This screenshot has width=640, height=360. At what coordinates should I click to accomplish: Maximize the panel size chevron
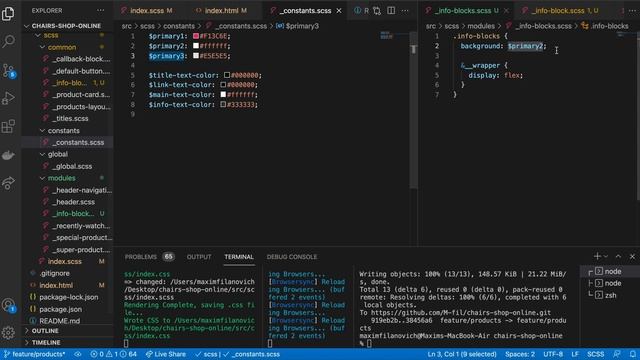[618, 256]
